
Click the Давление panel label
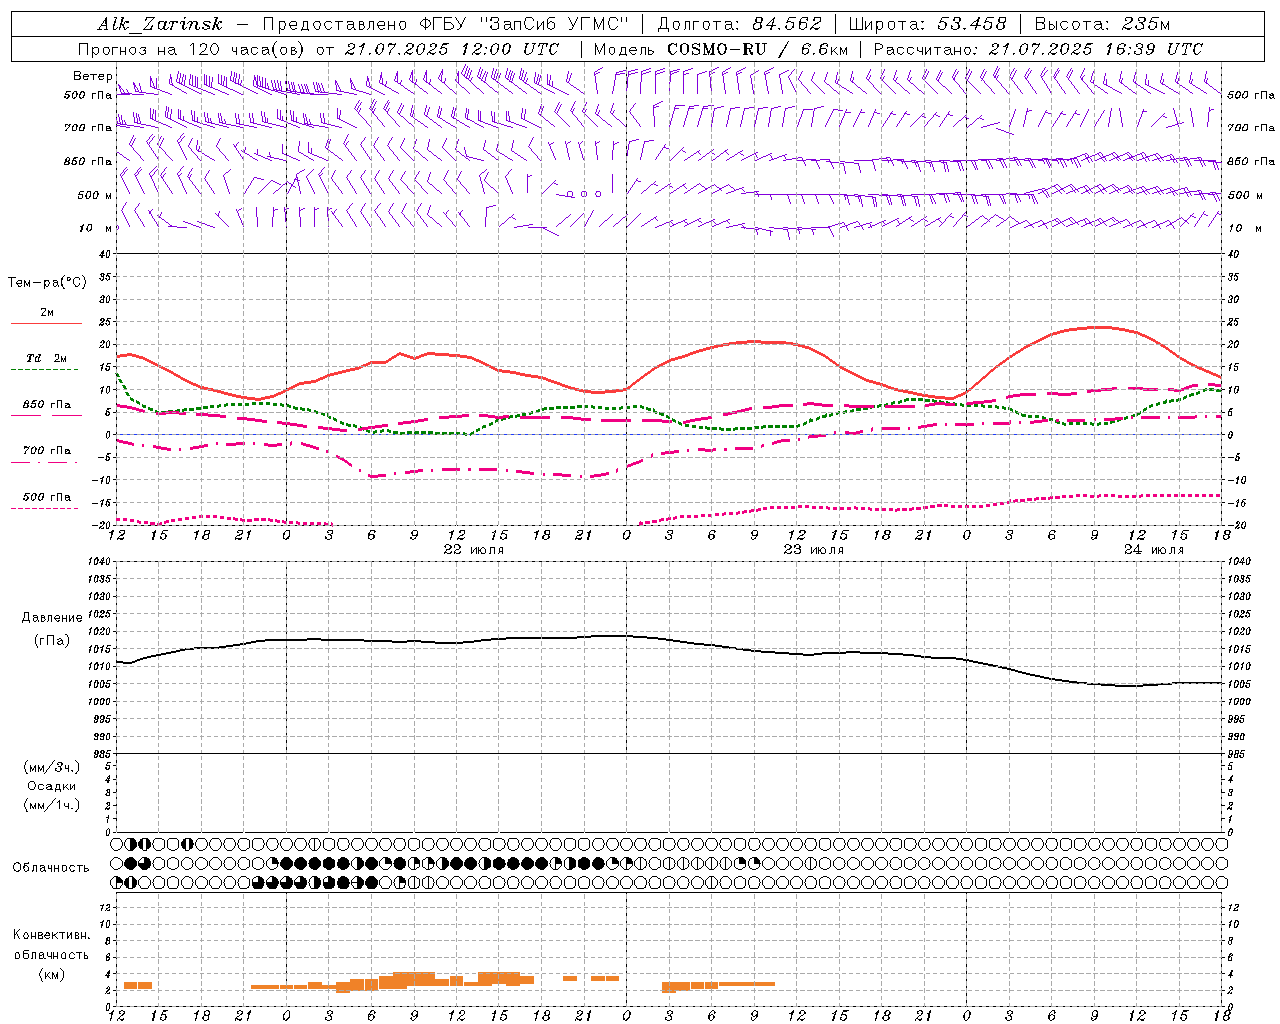pyautogui.click(x=52, y=618)
